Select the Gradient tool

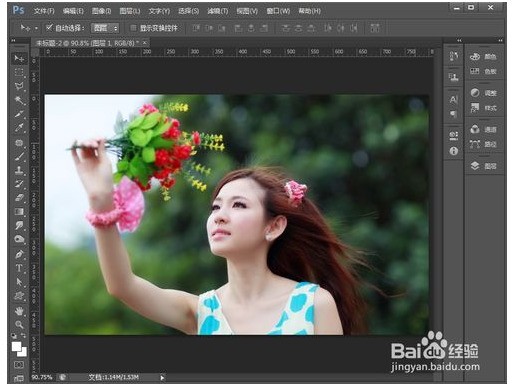pyautogui.click(x=19, y=212)
